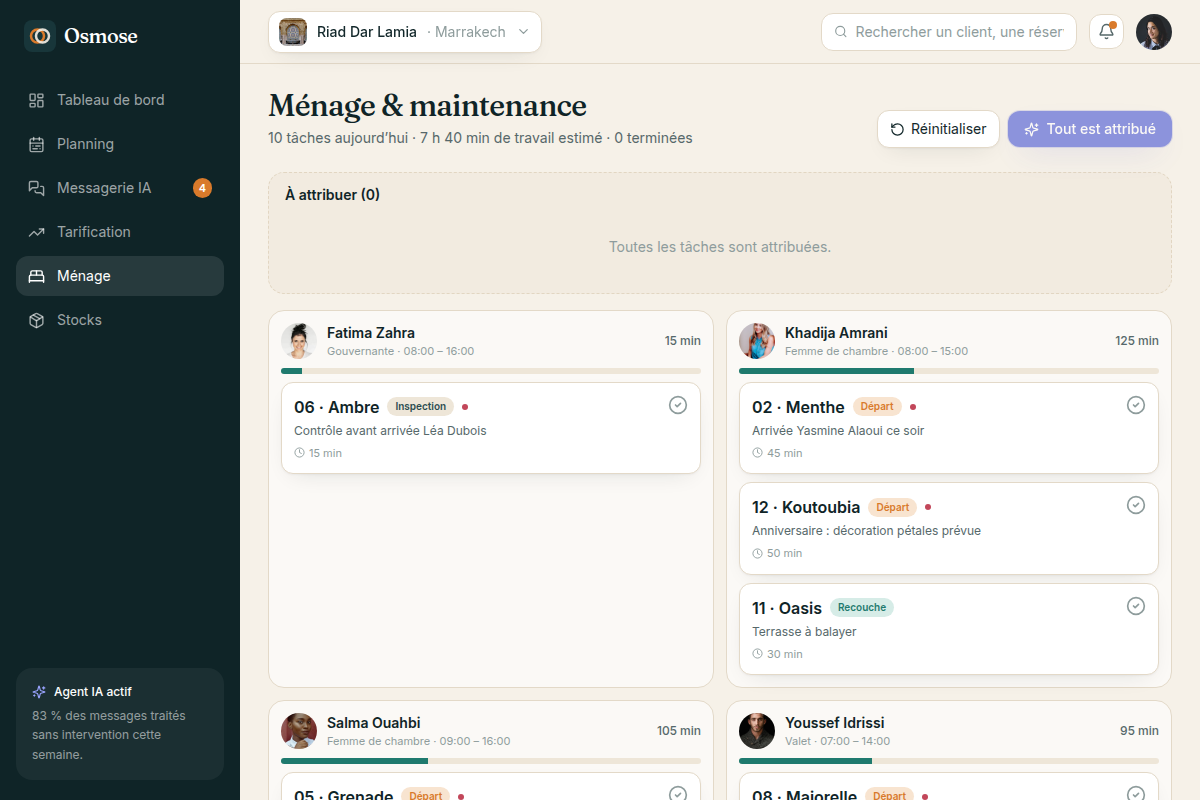Open the user profile avatar
Viewport: 1200px width, 800px height.
[1154, 32]
